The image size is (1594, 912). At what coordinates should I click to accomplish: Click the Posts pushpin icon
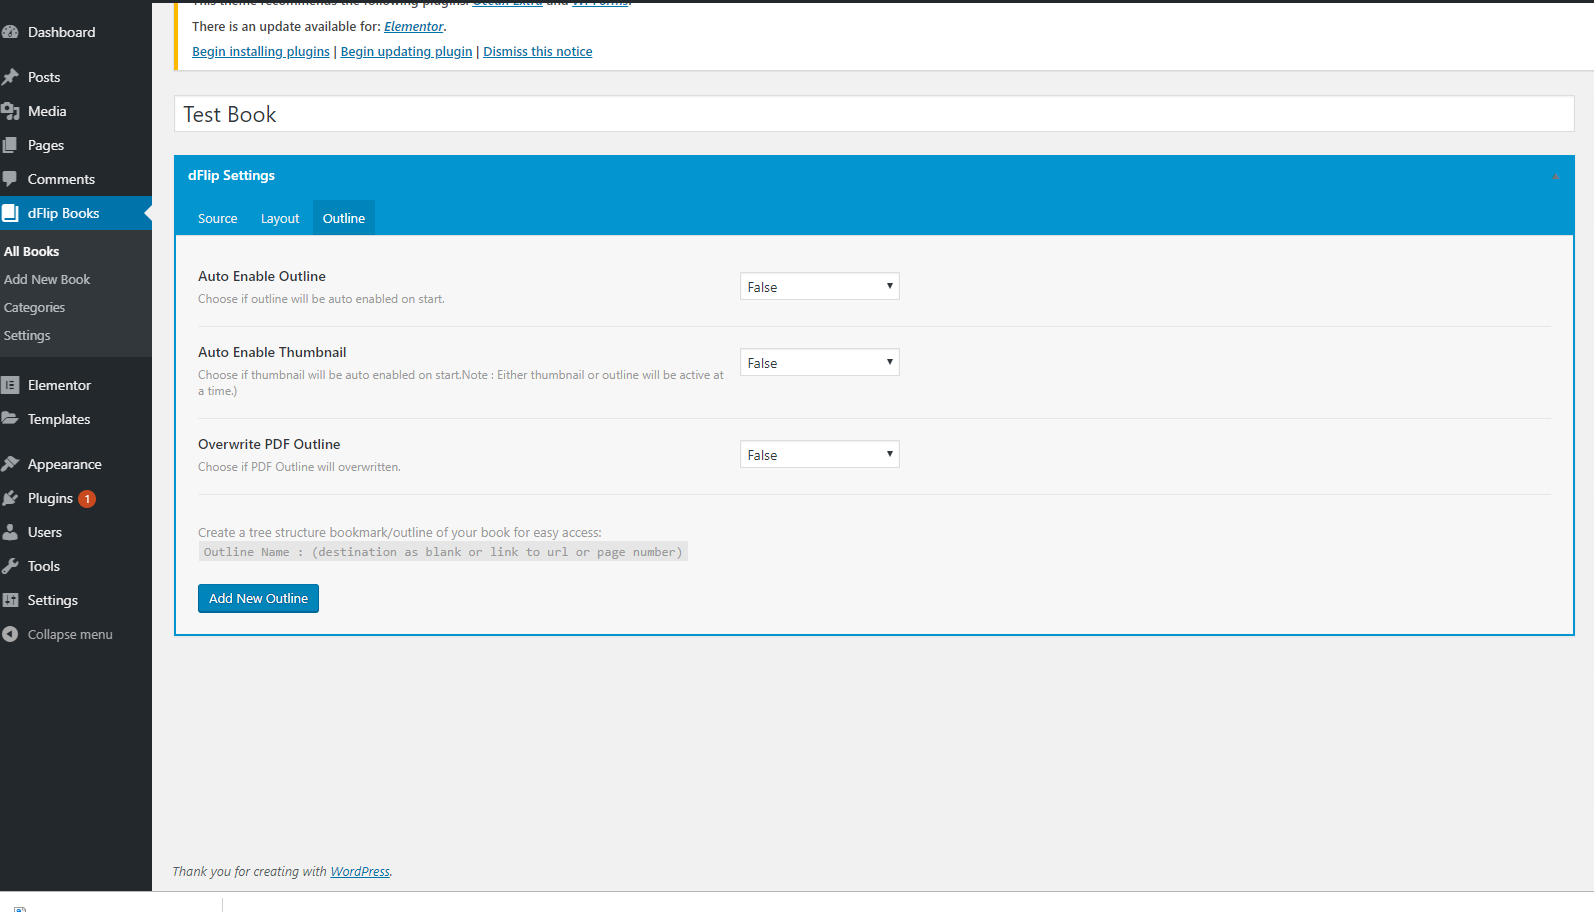click(10, 77)
